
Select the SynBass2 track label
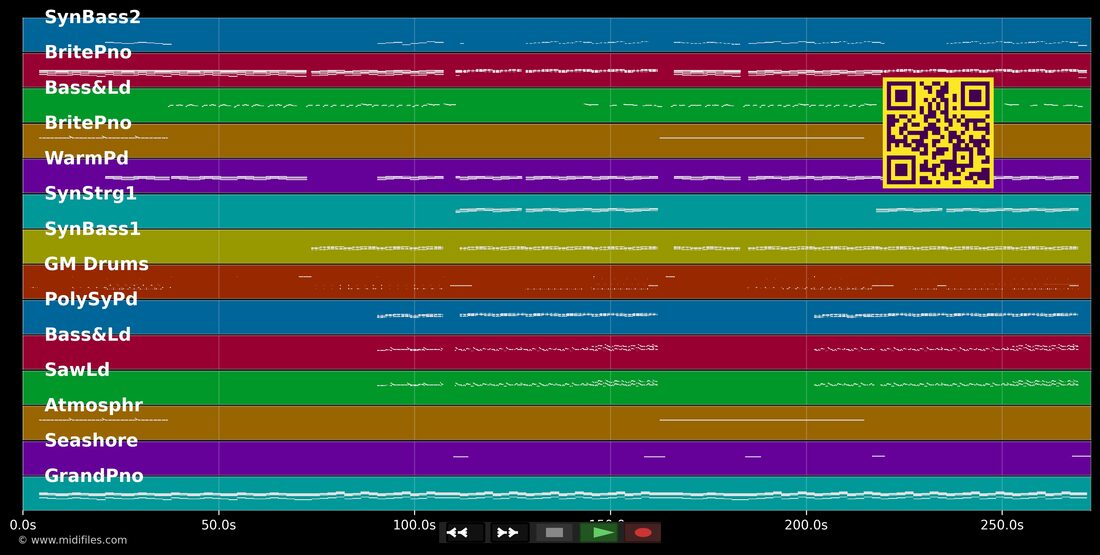[93, 17]
